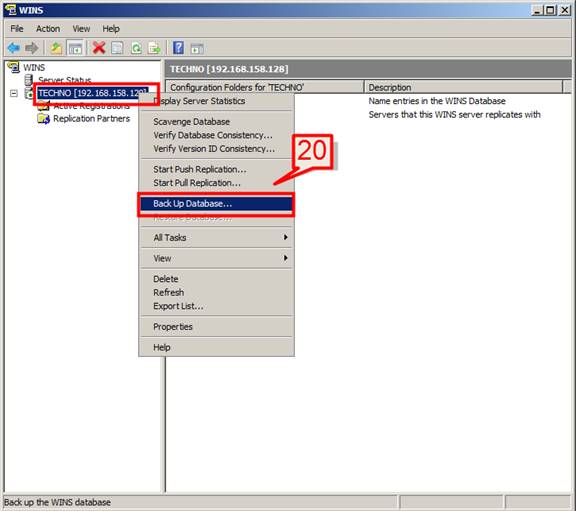Collapse the TECHNO server tree node

coord(14,93)
